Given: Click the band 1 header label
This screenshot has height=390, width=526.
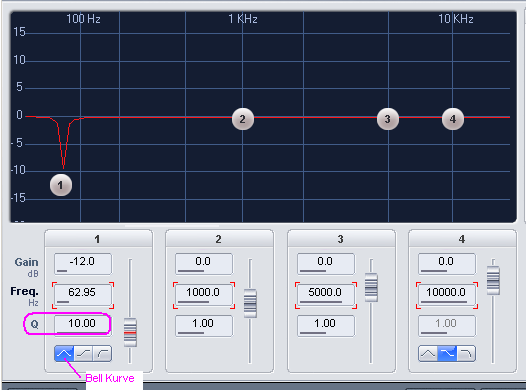Looking at the screenshot, I should coord(98,239).
